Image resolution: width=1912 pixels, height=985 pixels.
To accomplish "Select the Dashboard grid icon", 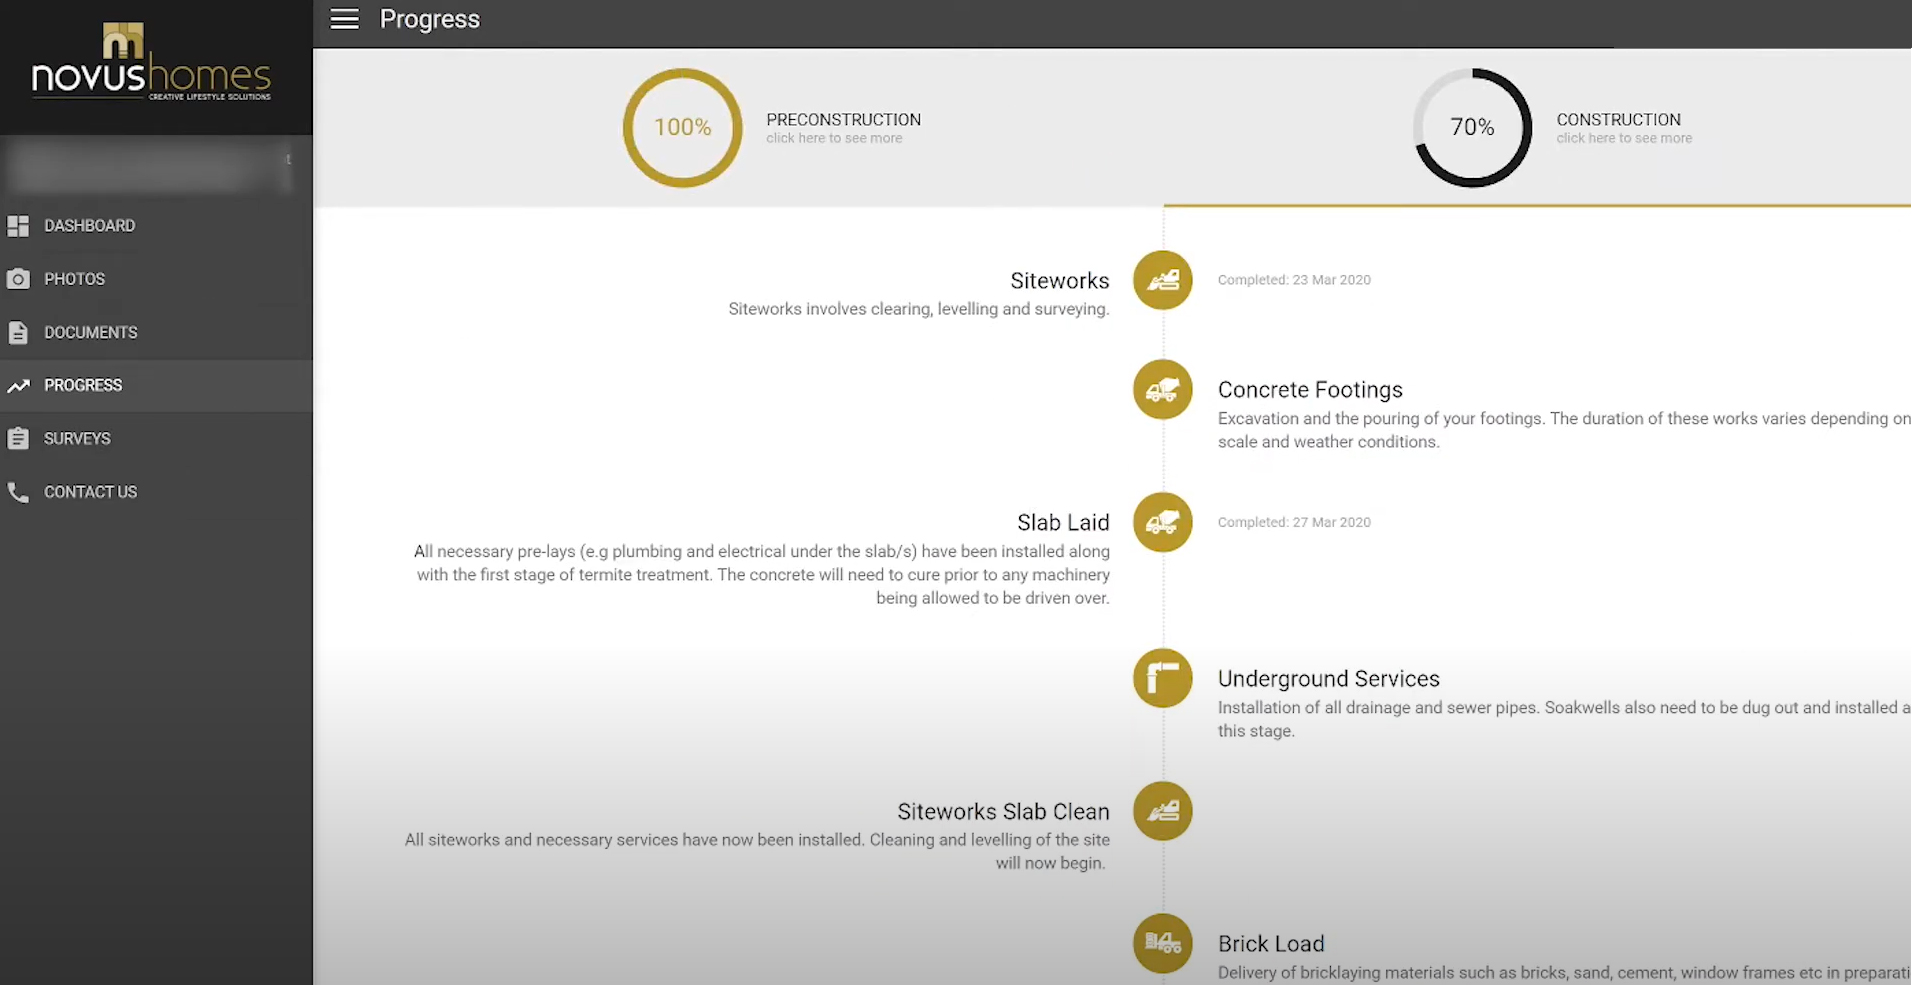I will coord(18,225).
